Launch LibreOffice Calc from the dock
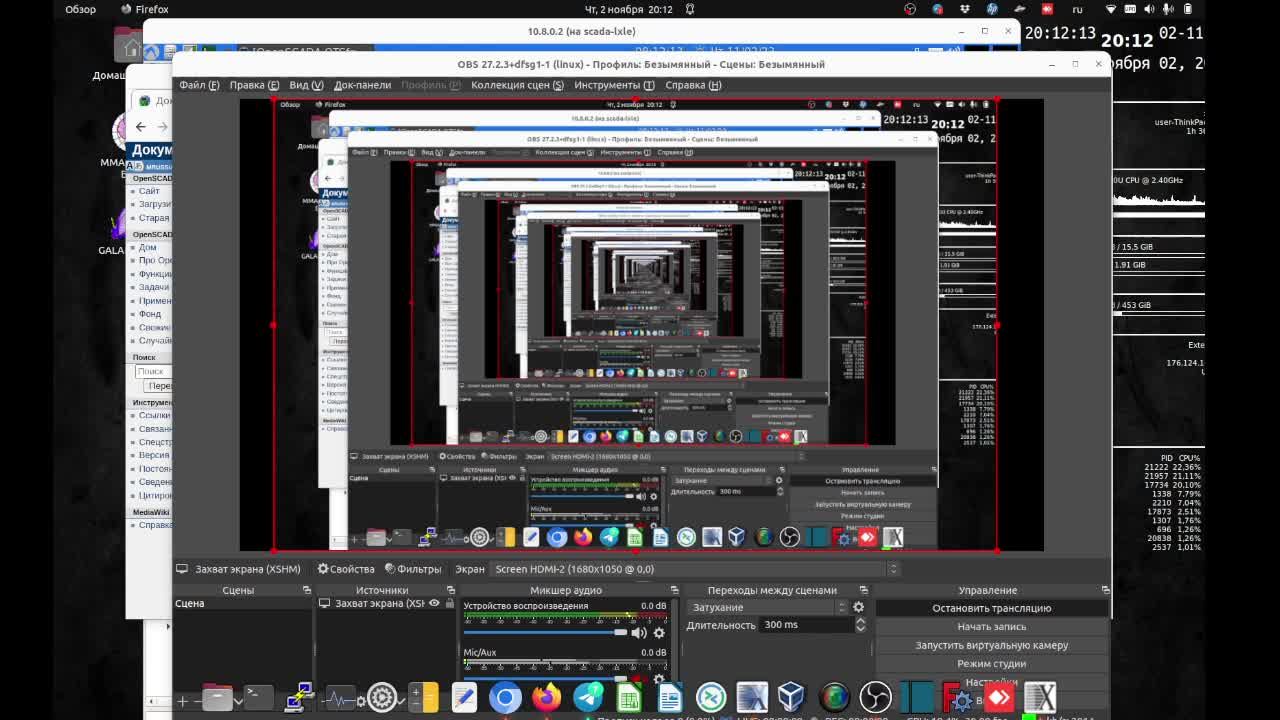Viewport: 1280px width, 720px height. 629,697
